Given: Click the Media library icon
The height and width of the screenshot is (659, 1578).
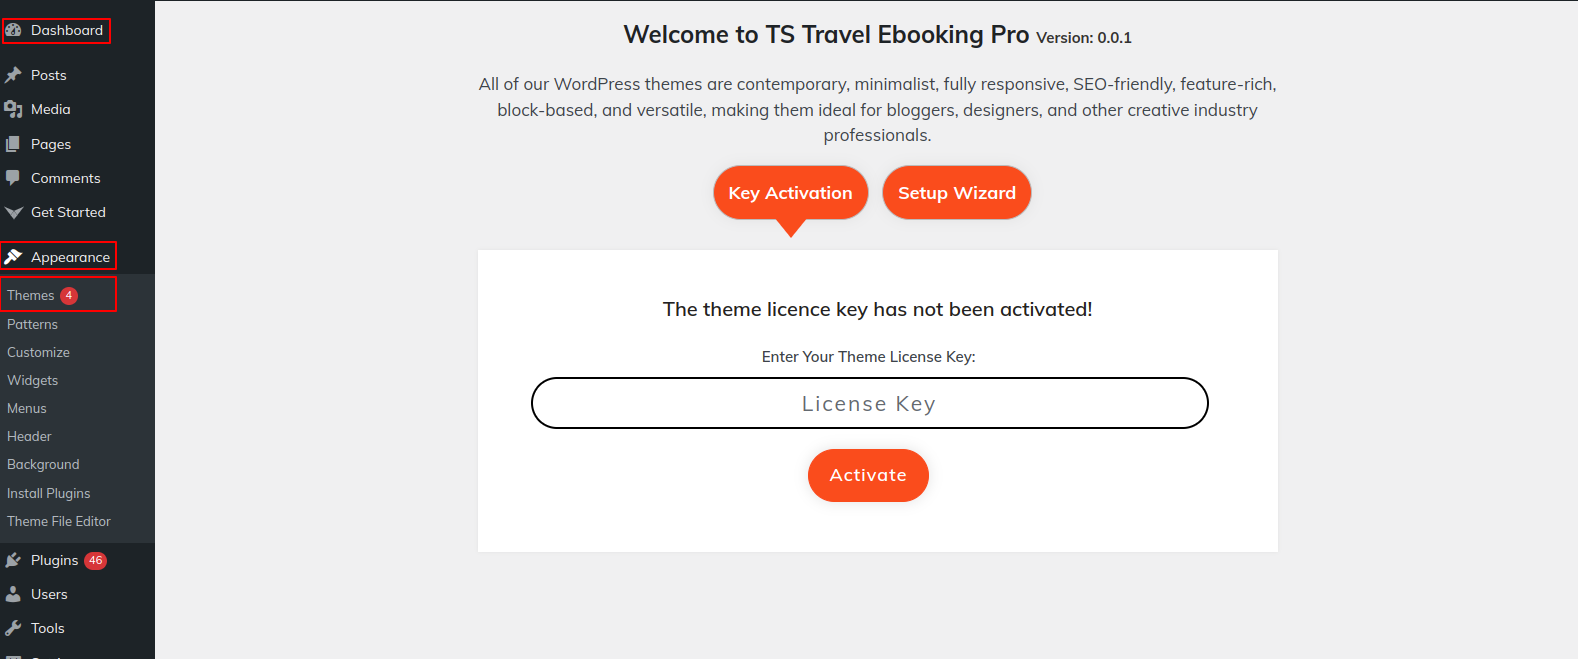Looking at the screenshot, I should 13,109.
